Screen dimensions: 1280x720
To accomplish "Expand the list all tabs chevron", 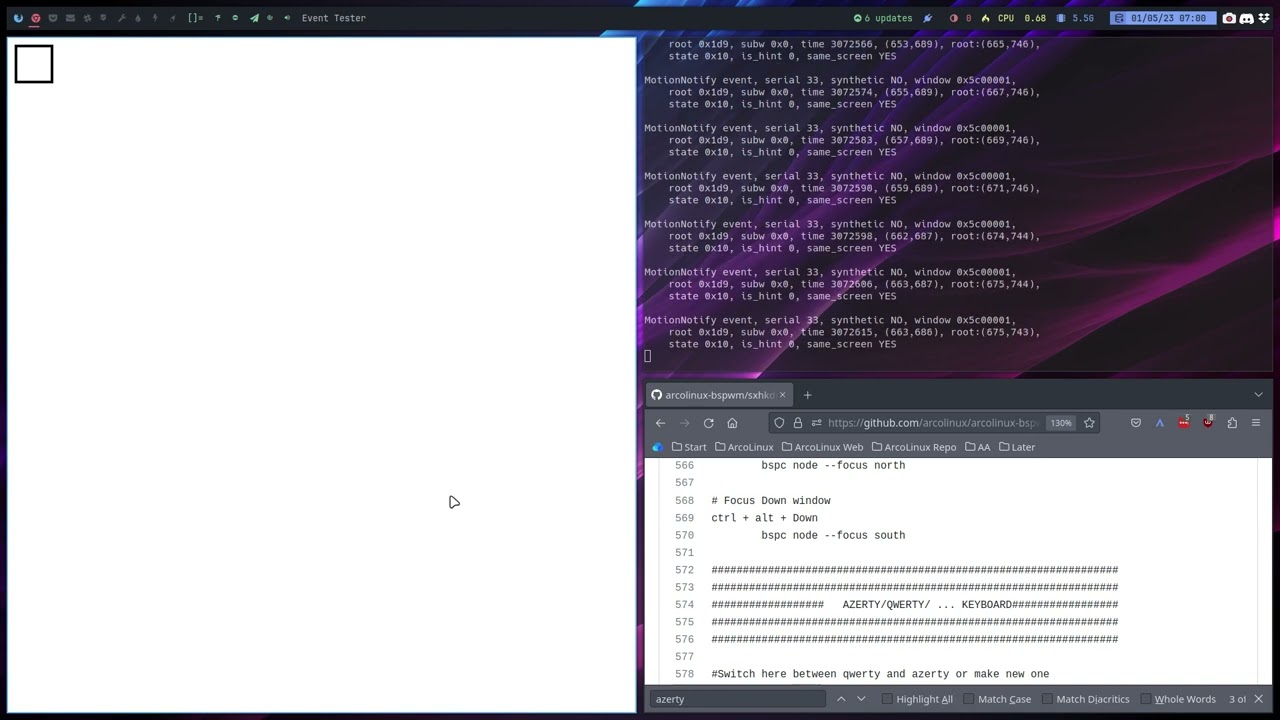I will pos(1258,395).
